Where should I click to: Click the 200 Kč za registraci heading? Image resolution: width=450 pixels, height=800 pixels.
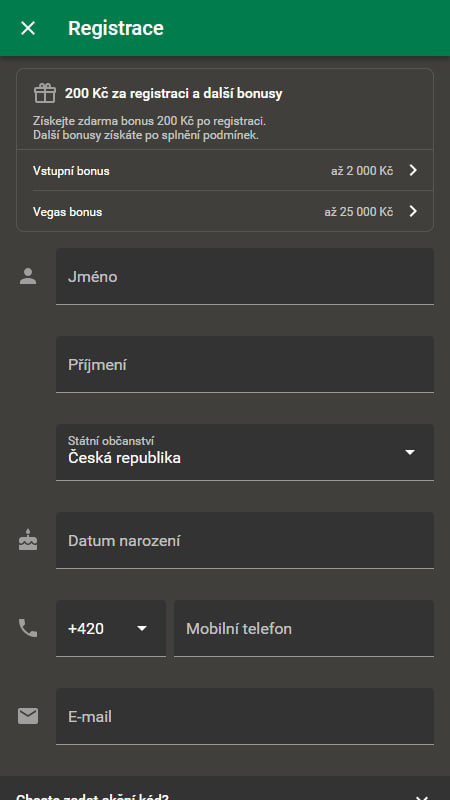(173, 93)
